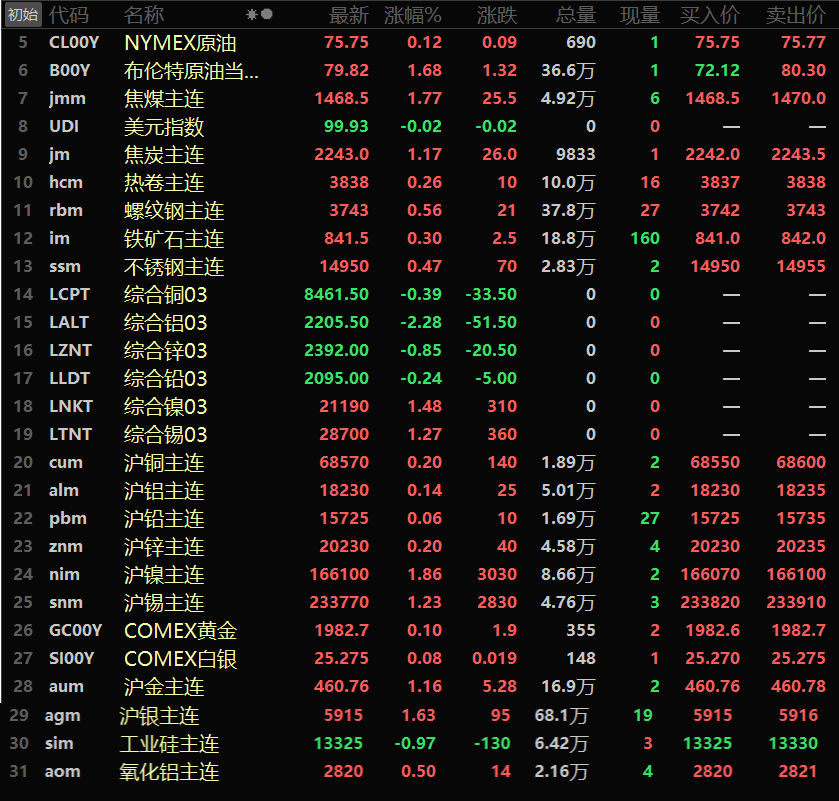Viewport: 839px width, 801px height.
Task: Sort by the 现量 column header
Action: pyautogui.click(x=640, y=15)
